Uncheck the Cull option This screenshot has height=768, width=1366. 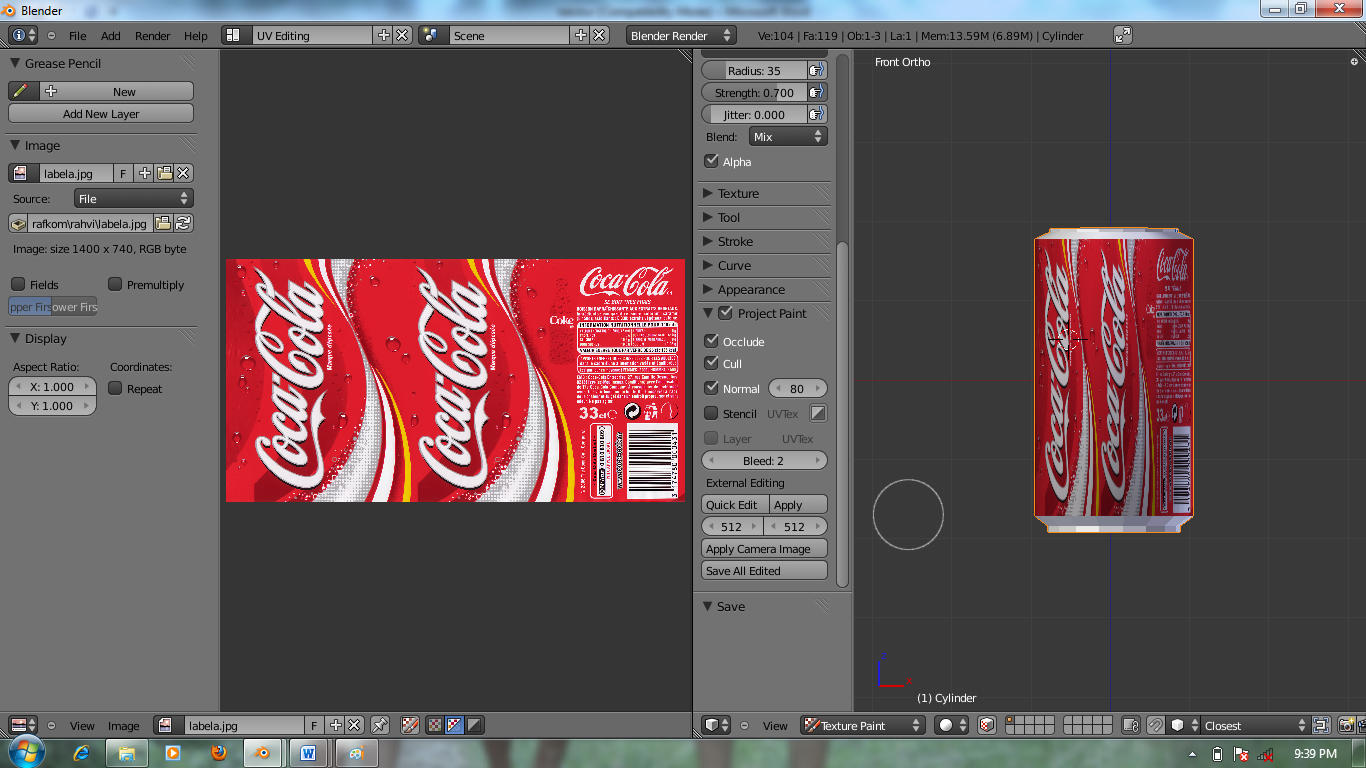click(711, 363)
